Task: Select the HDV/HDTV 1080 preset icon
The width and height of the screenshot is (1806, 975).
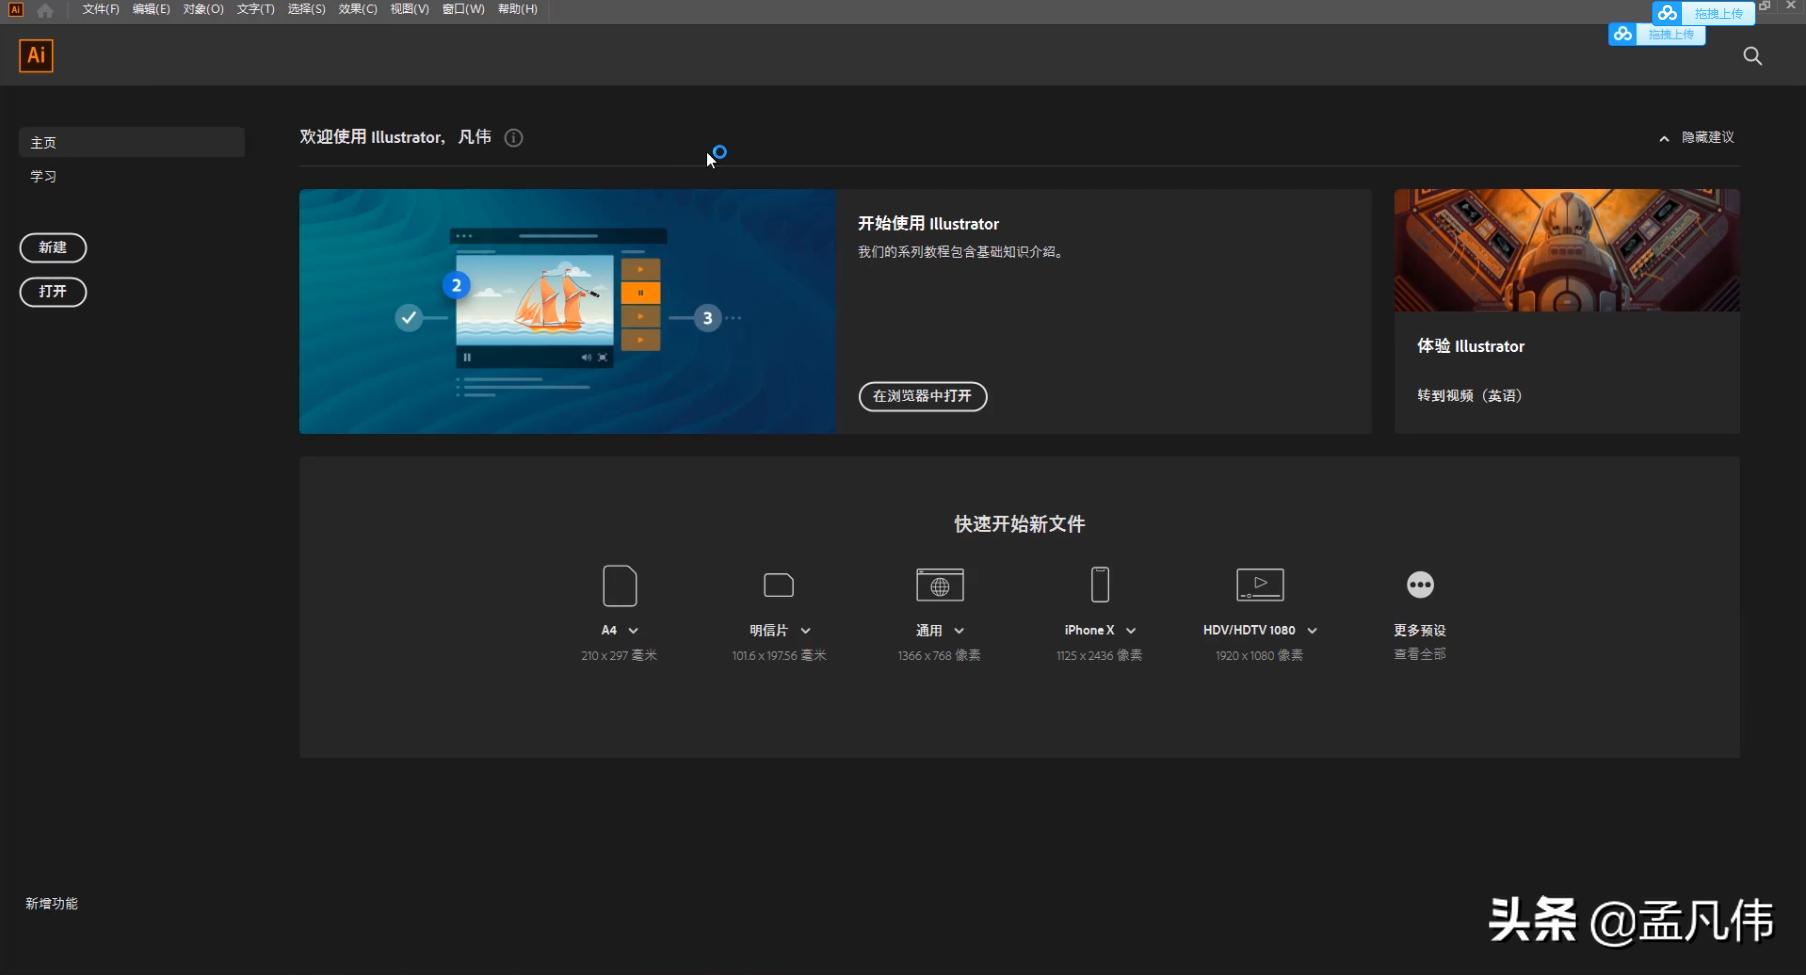Action: 1258,585
